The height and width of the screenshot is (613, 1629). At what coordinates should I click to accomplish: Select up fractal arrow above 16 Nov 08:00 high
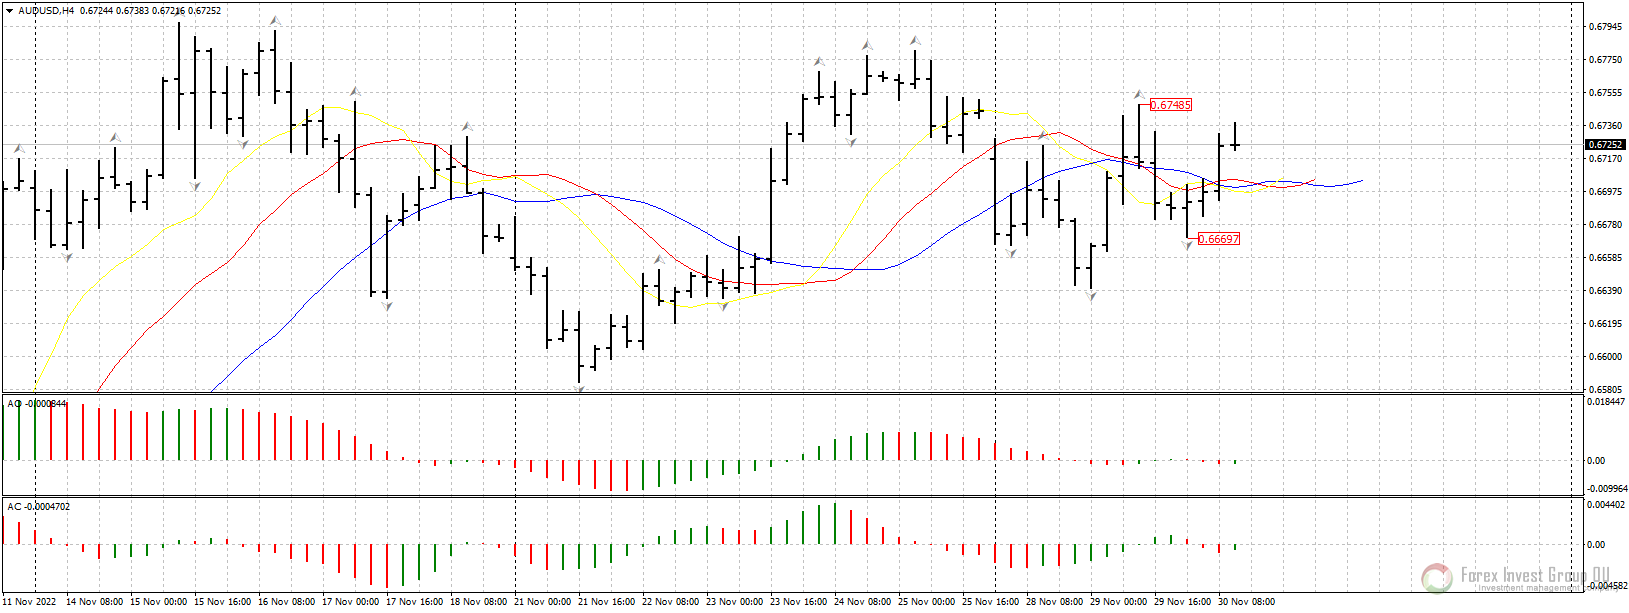pyautogui.click(x=274, y=21)
